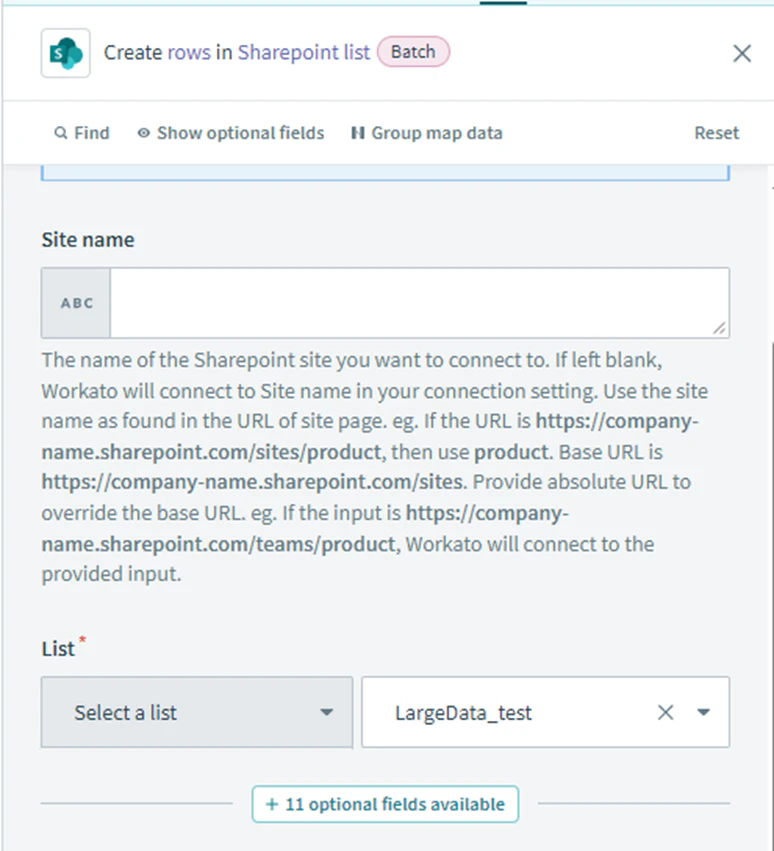Viewport: 774px width, 851px height.
Task: Click the magnifier Find icon
Action: tap(61, 133)
